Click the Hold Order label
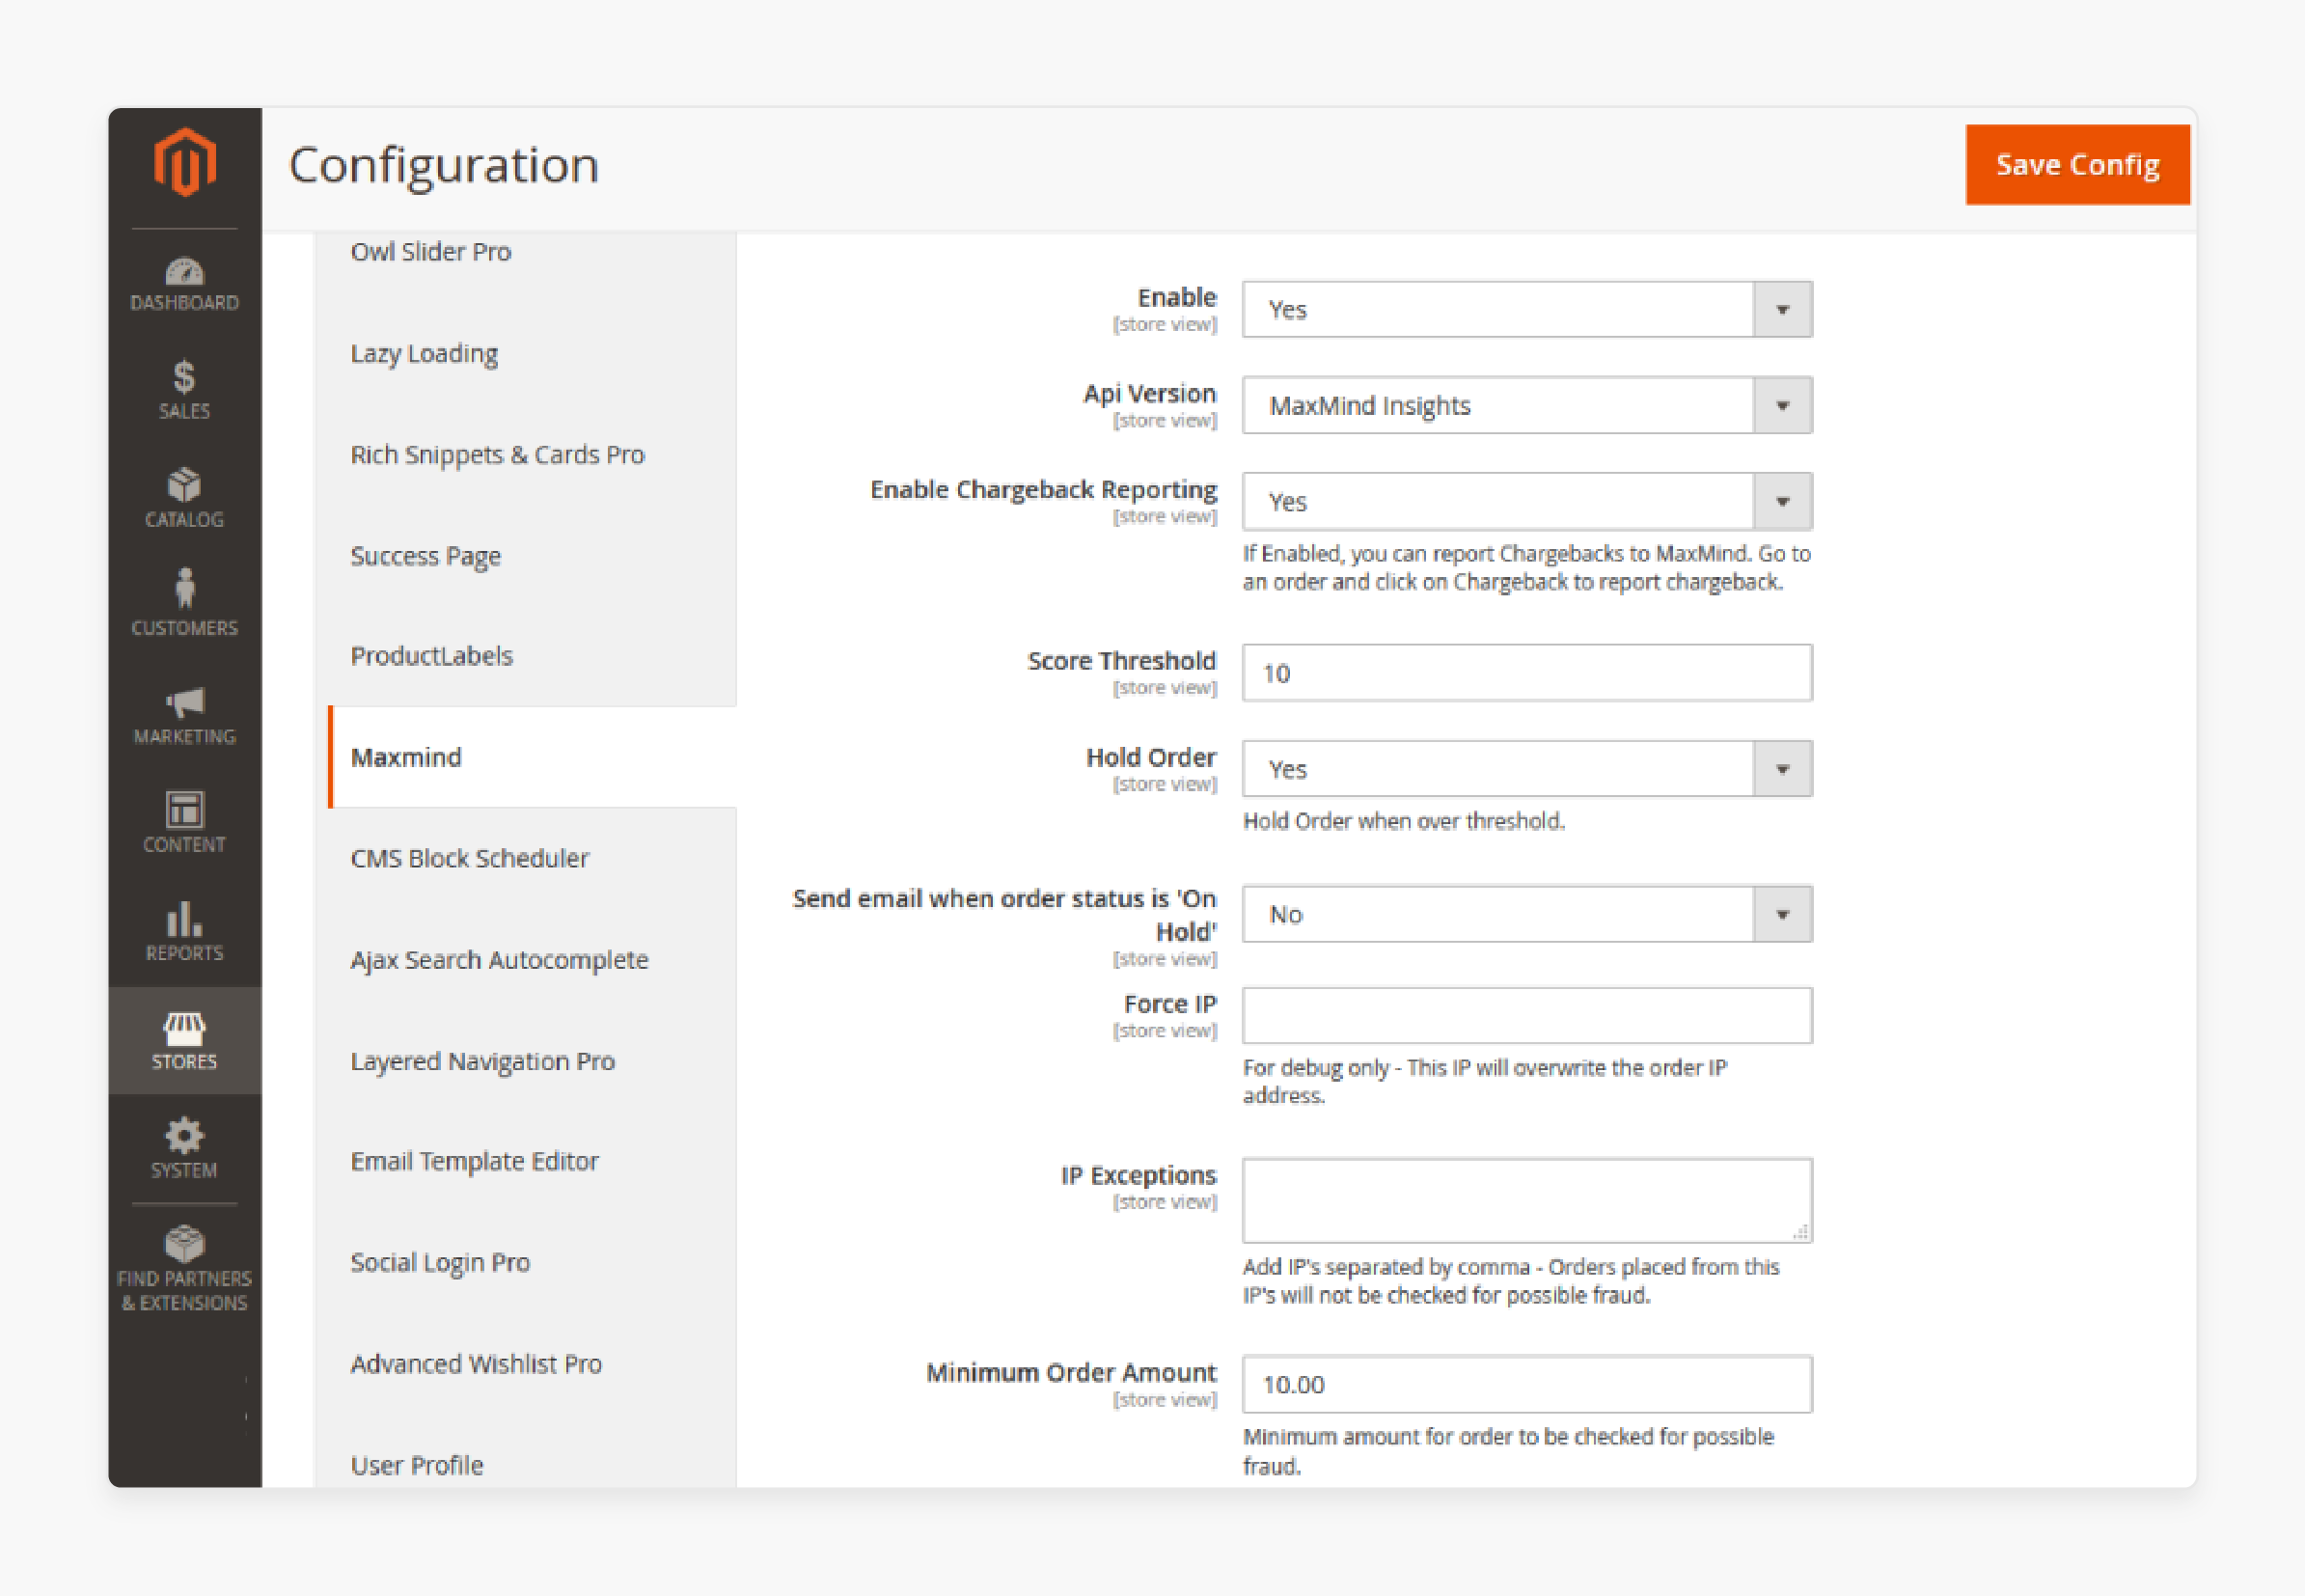 (1151, 757)
